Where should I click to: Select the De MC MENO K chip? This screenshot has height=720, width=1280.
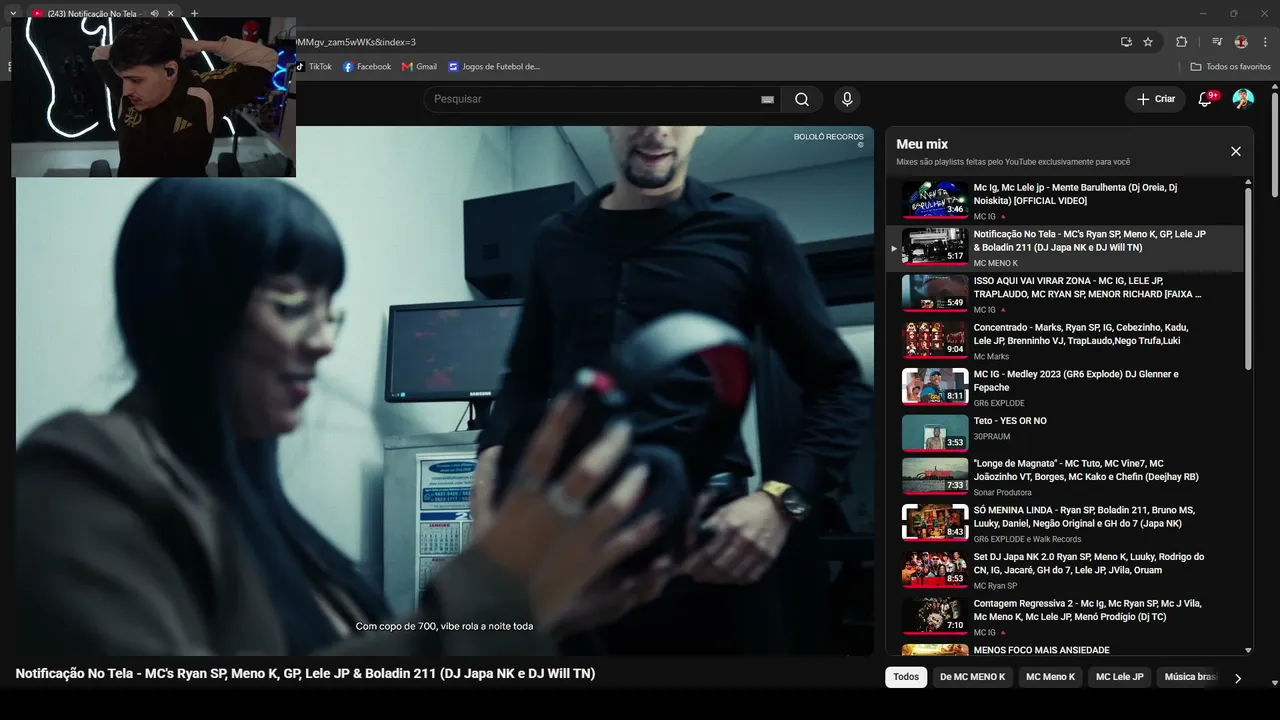tap(972, 677)
